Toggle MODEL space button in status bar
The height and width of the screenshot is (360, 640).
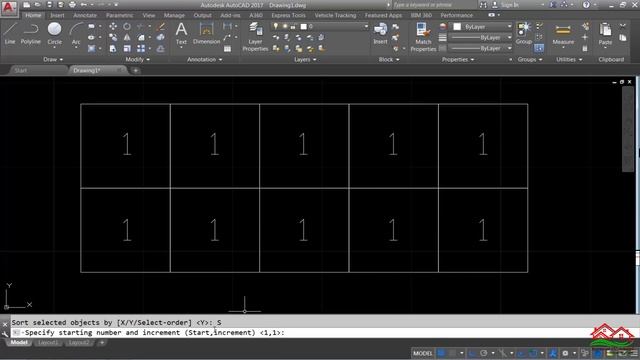[x=422, y=353]
